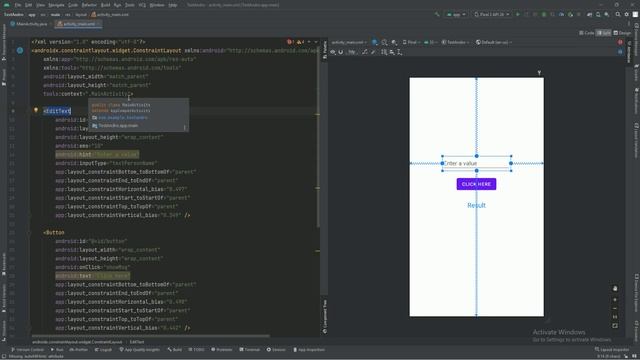Toggle view options eye icon
The width and height of the screenshot is (640, 360).
[x=333, y=52]
